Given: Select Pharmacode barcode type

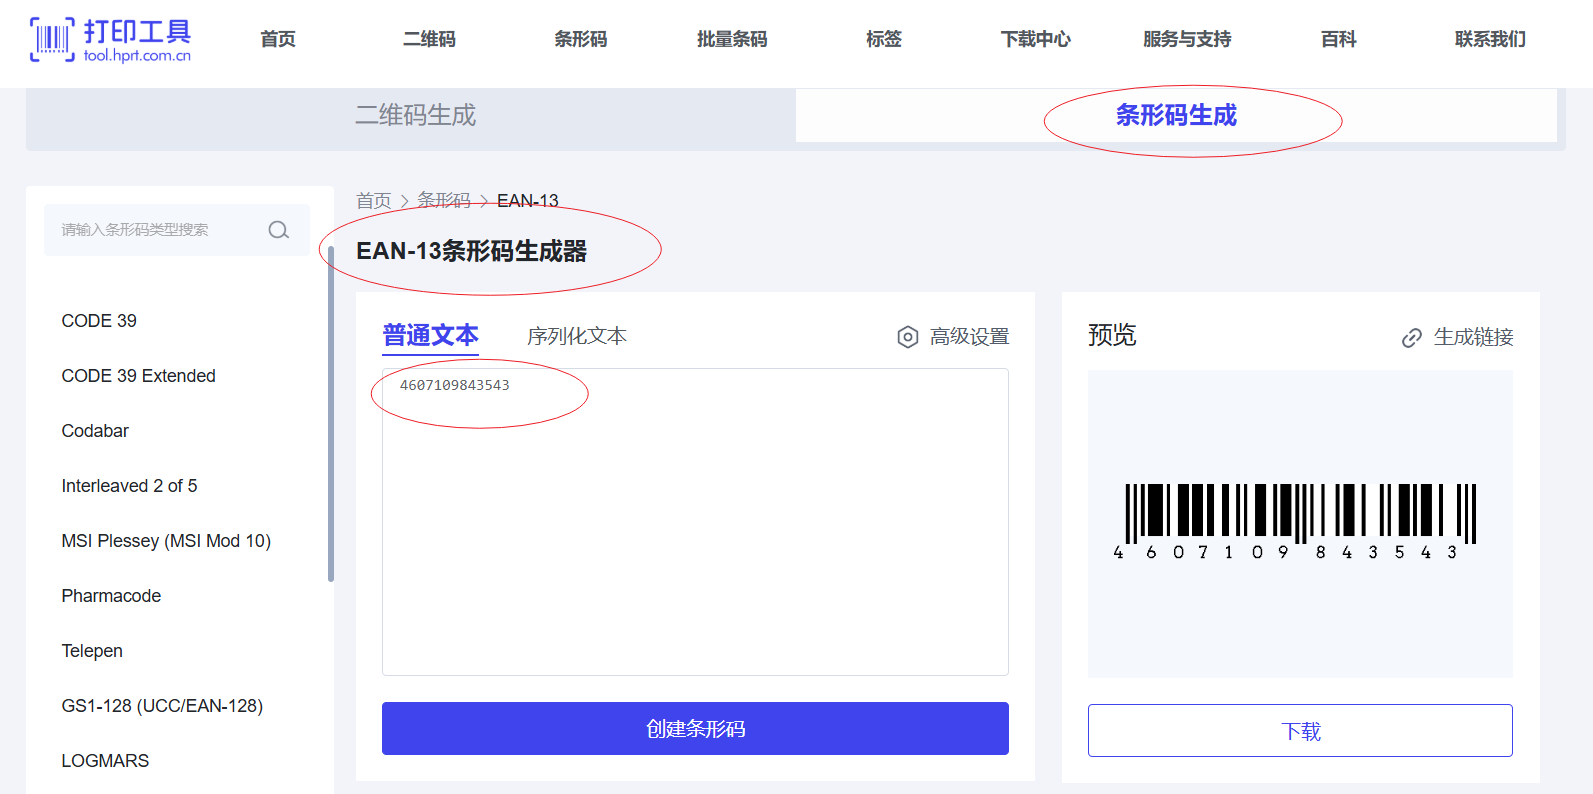Looking at the screenshot, I should pyautogui.click(x=111, y=596).
